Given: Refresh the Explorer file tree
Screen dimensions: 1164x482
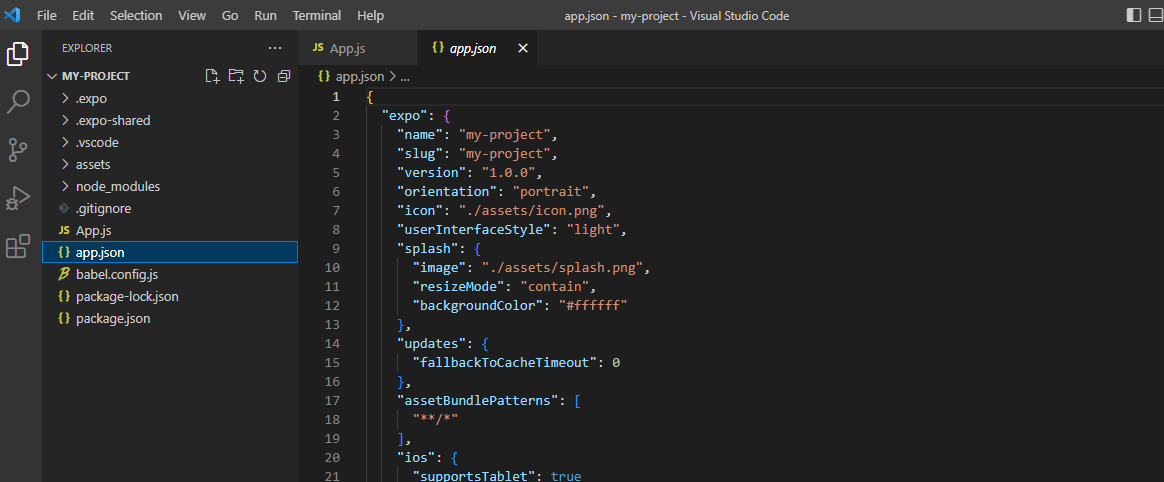Looking at the screenshot, I should click(x=260, y=76).
